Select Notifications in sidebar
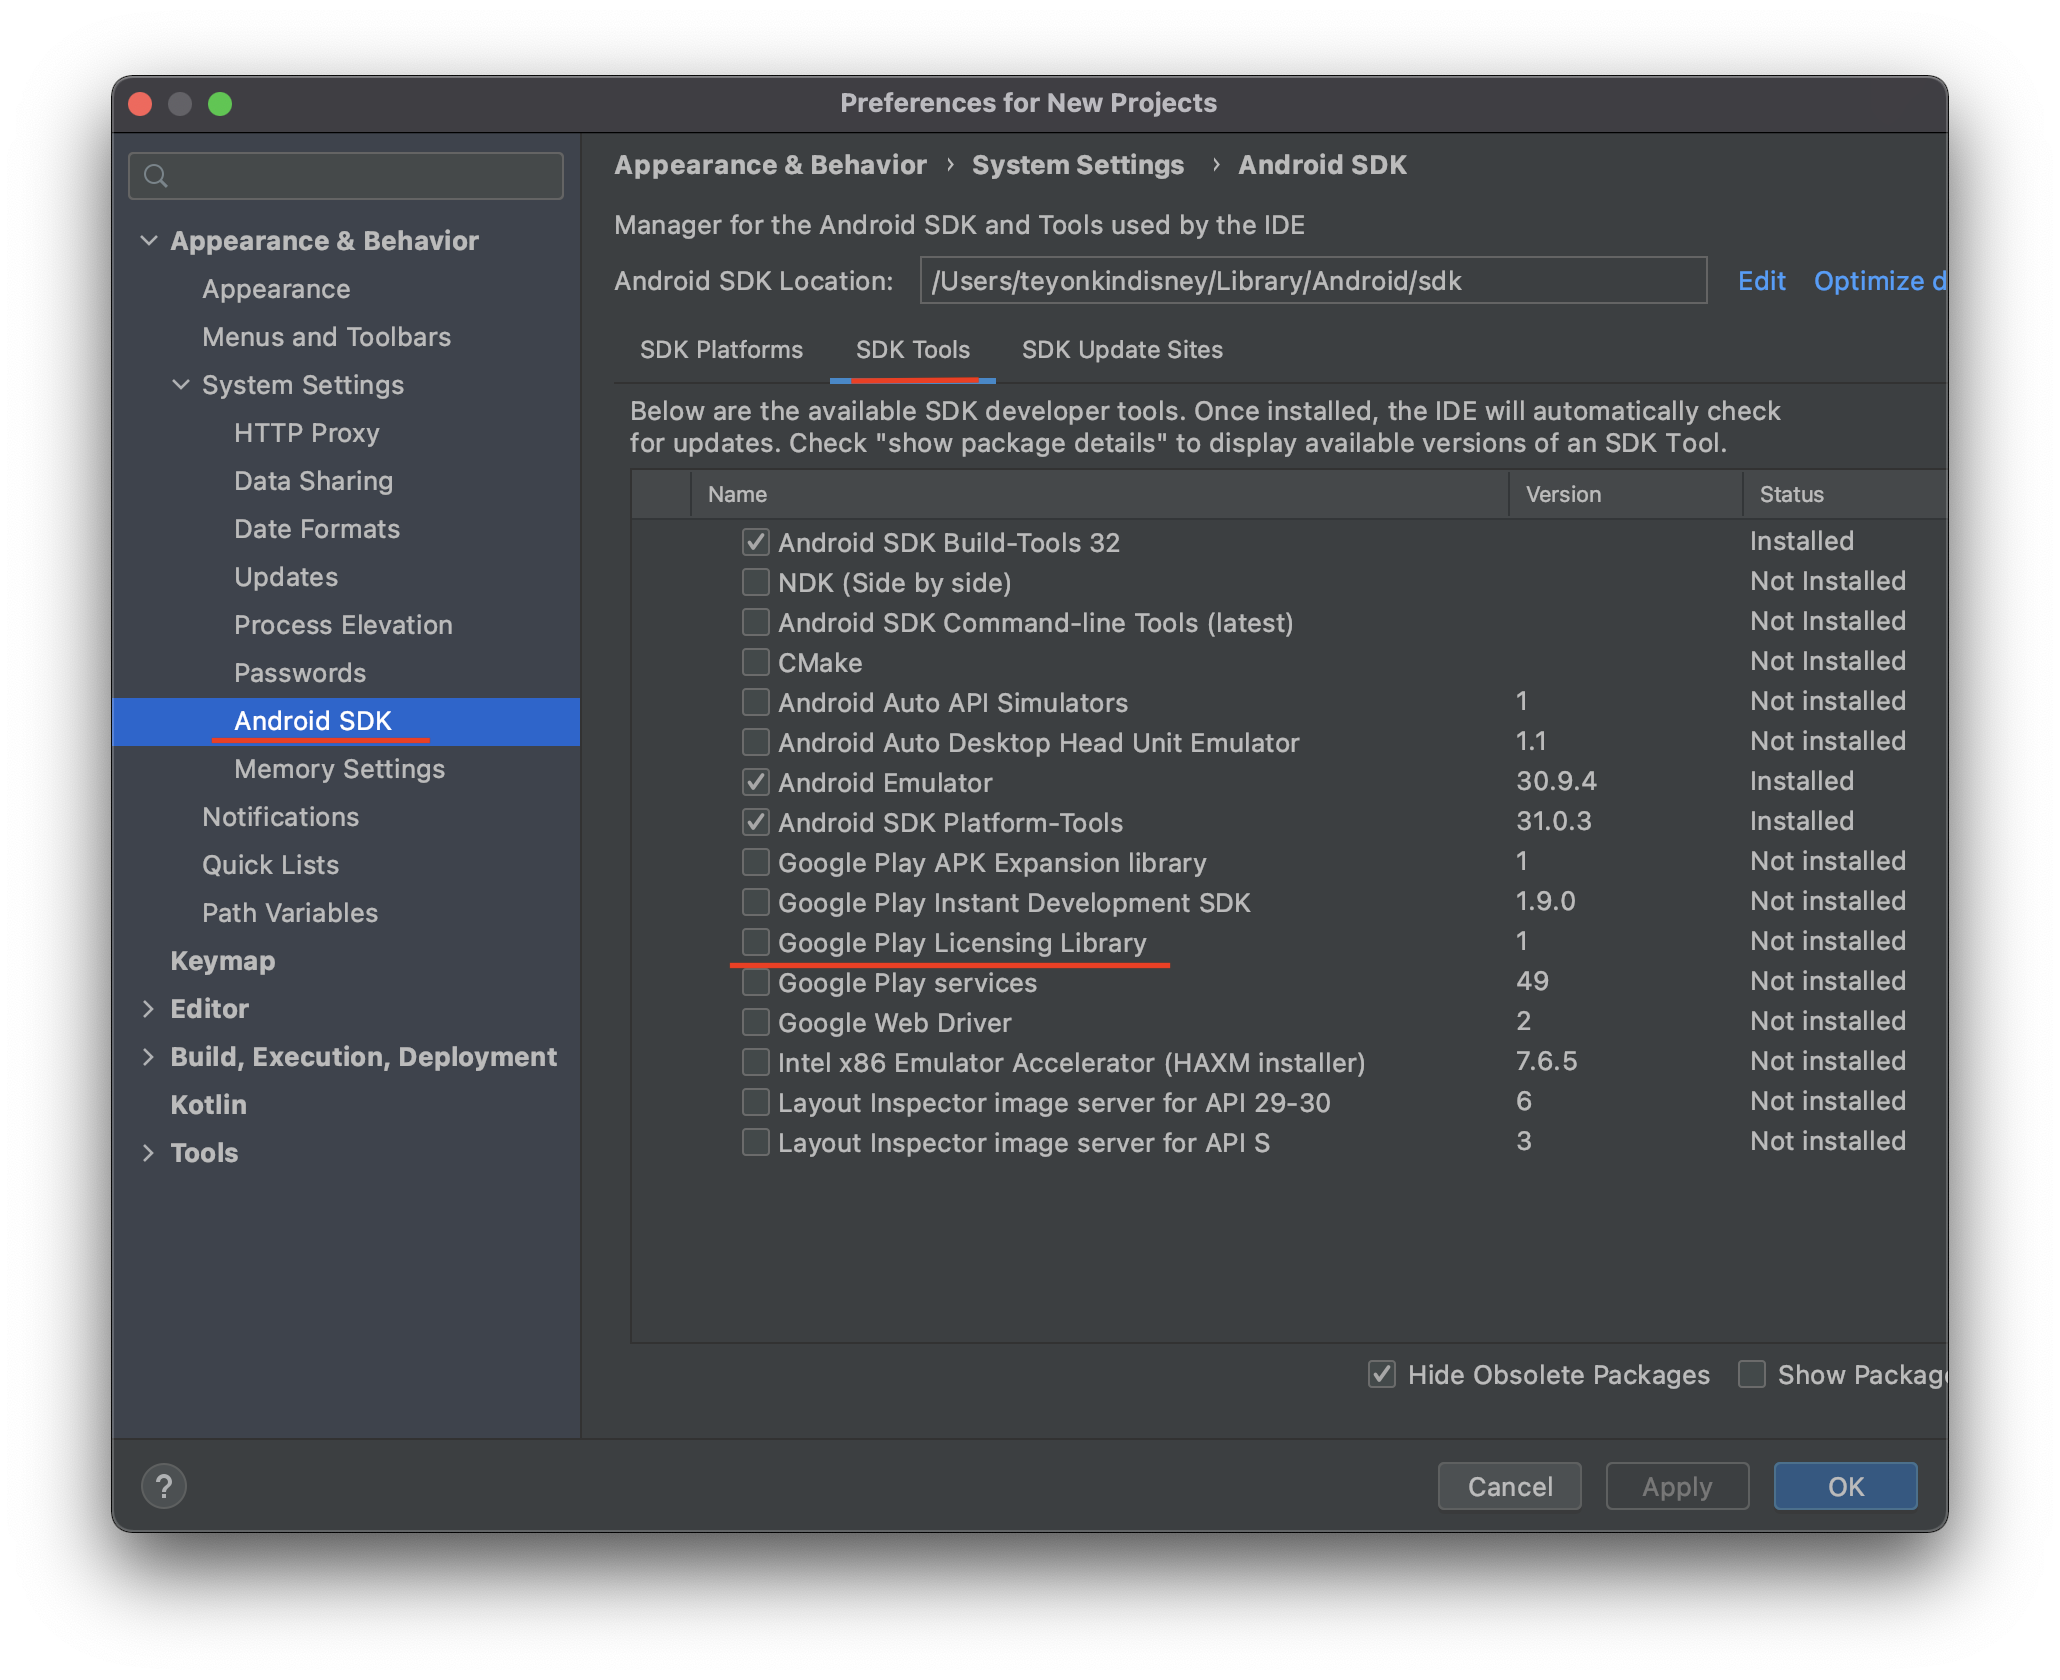Screen dimensions: 2060x1680 [x=280, y=817]
